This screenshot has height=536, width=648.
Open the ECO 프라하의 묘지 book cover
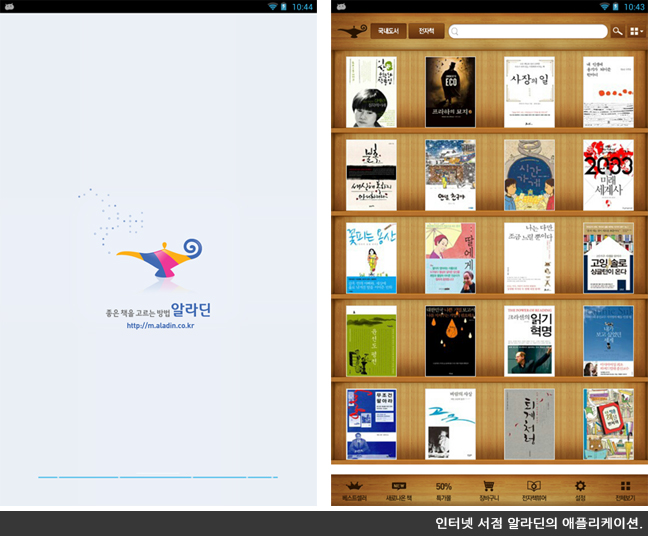point(450,92)
